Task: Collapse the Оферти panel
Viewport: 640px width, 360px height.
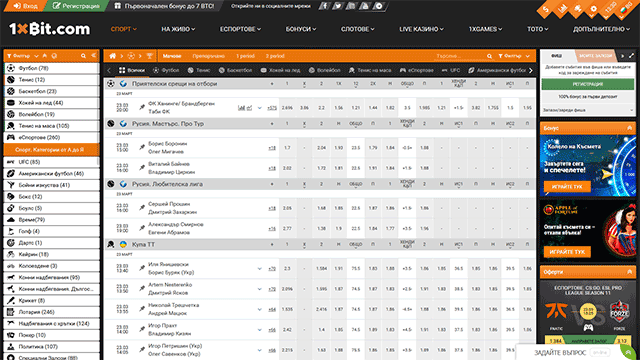Action: click(x=629, y=271)
